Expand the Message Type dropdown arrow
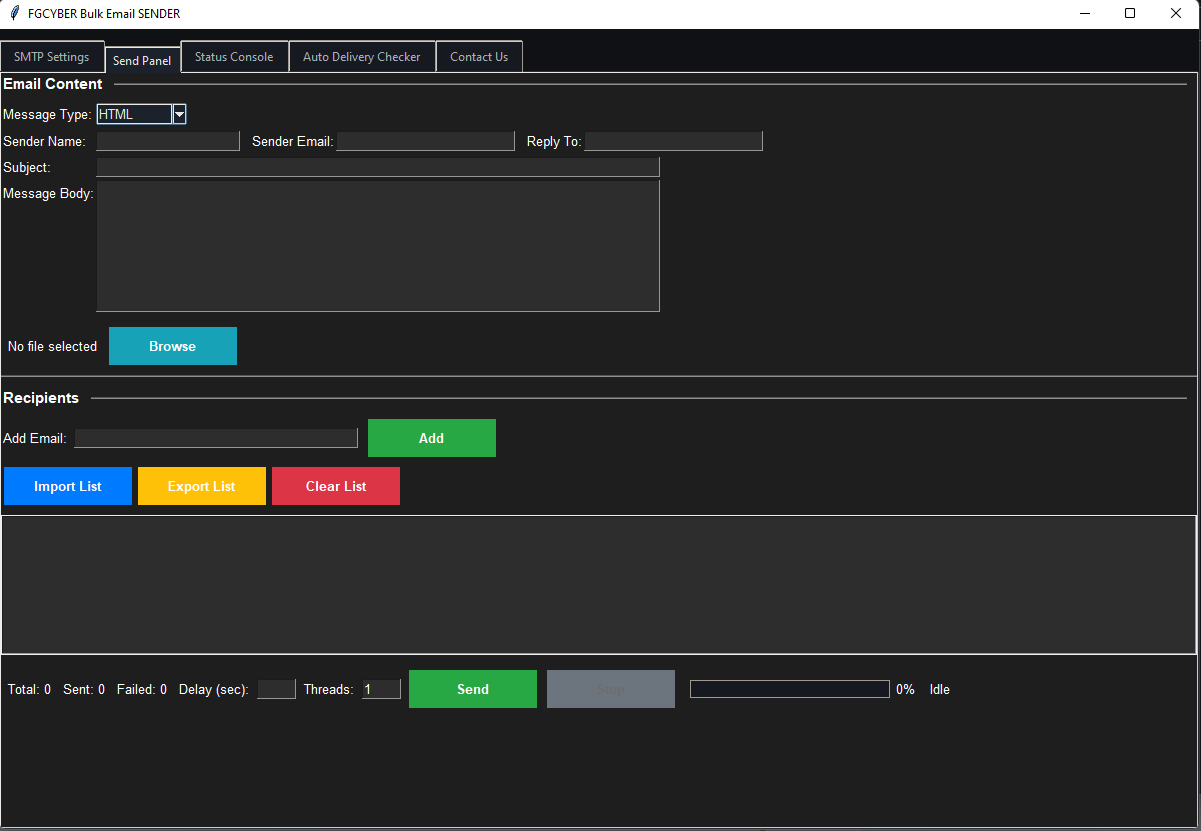Image resolution: width=1201 pixels, height=831 pixels. click(179, 115)
